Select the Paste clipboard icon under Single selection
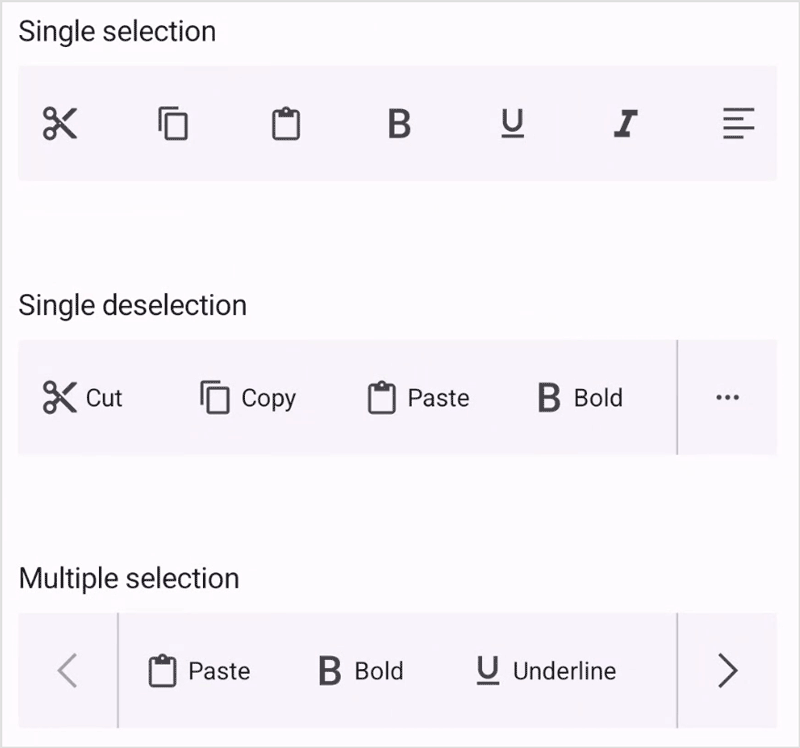 (285, 124)
